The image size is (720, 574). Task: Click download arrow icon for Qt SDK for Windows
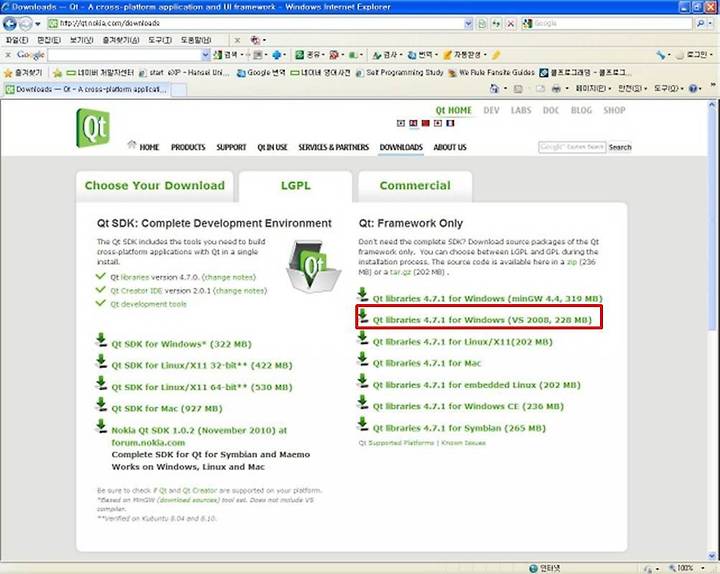coord(101,340)
